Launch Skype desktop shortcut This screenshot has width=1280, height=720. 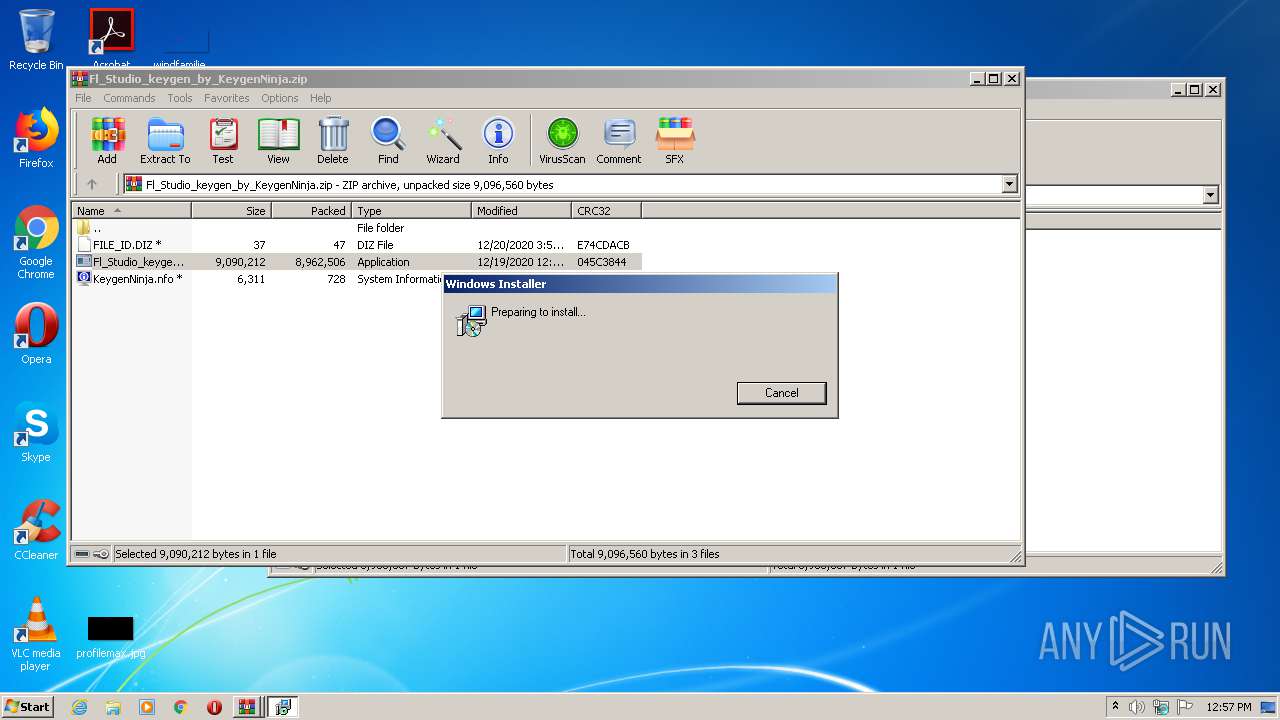[36, 432]
